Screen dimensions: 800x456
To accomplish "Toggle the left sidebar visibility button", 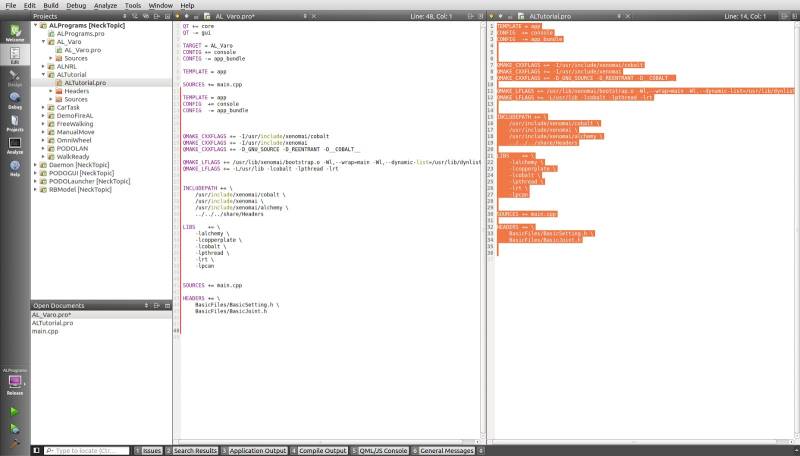I will [36, 450].
